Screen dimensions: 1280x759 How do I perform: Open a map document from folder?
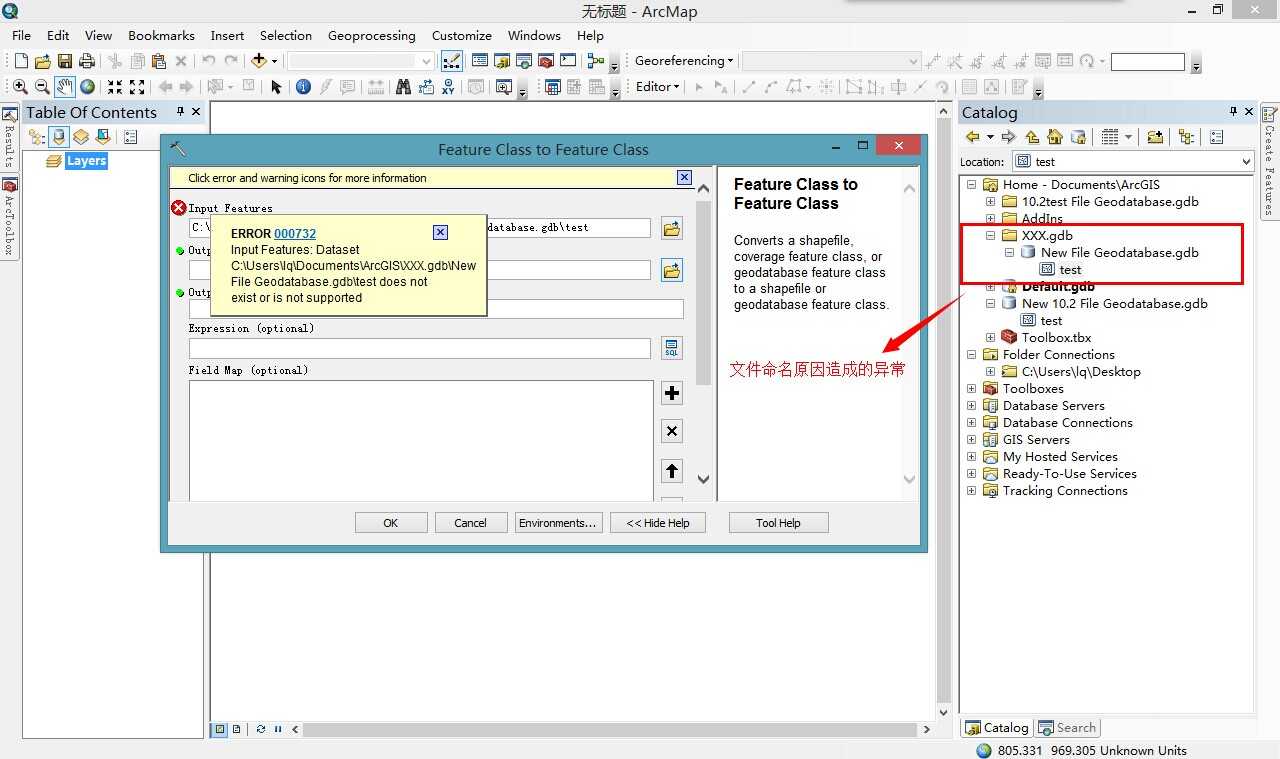coord(43,61)
